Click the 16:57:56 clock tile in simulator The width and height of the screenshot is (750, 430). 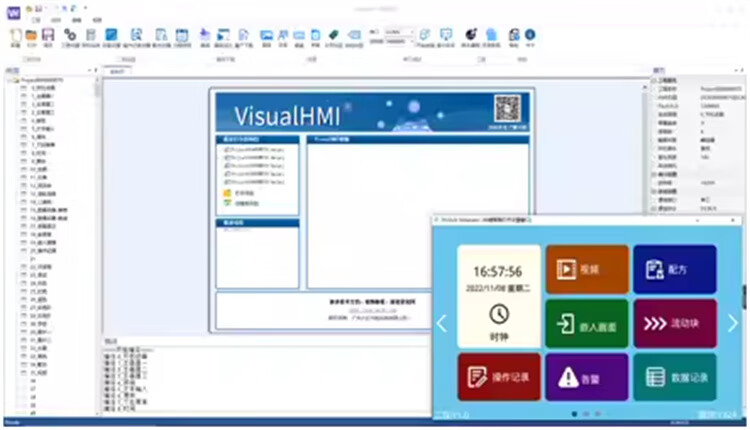click(x=499, y=297)
